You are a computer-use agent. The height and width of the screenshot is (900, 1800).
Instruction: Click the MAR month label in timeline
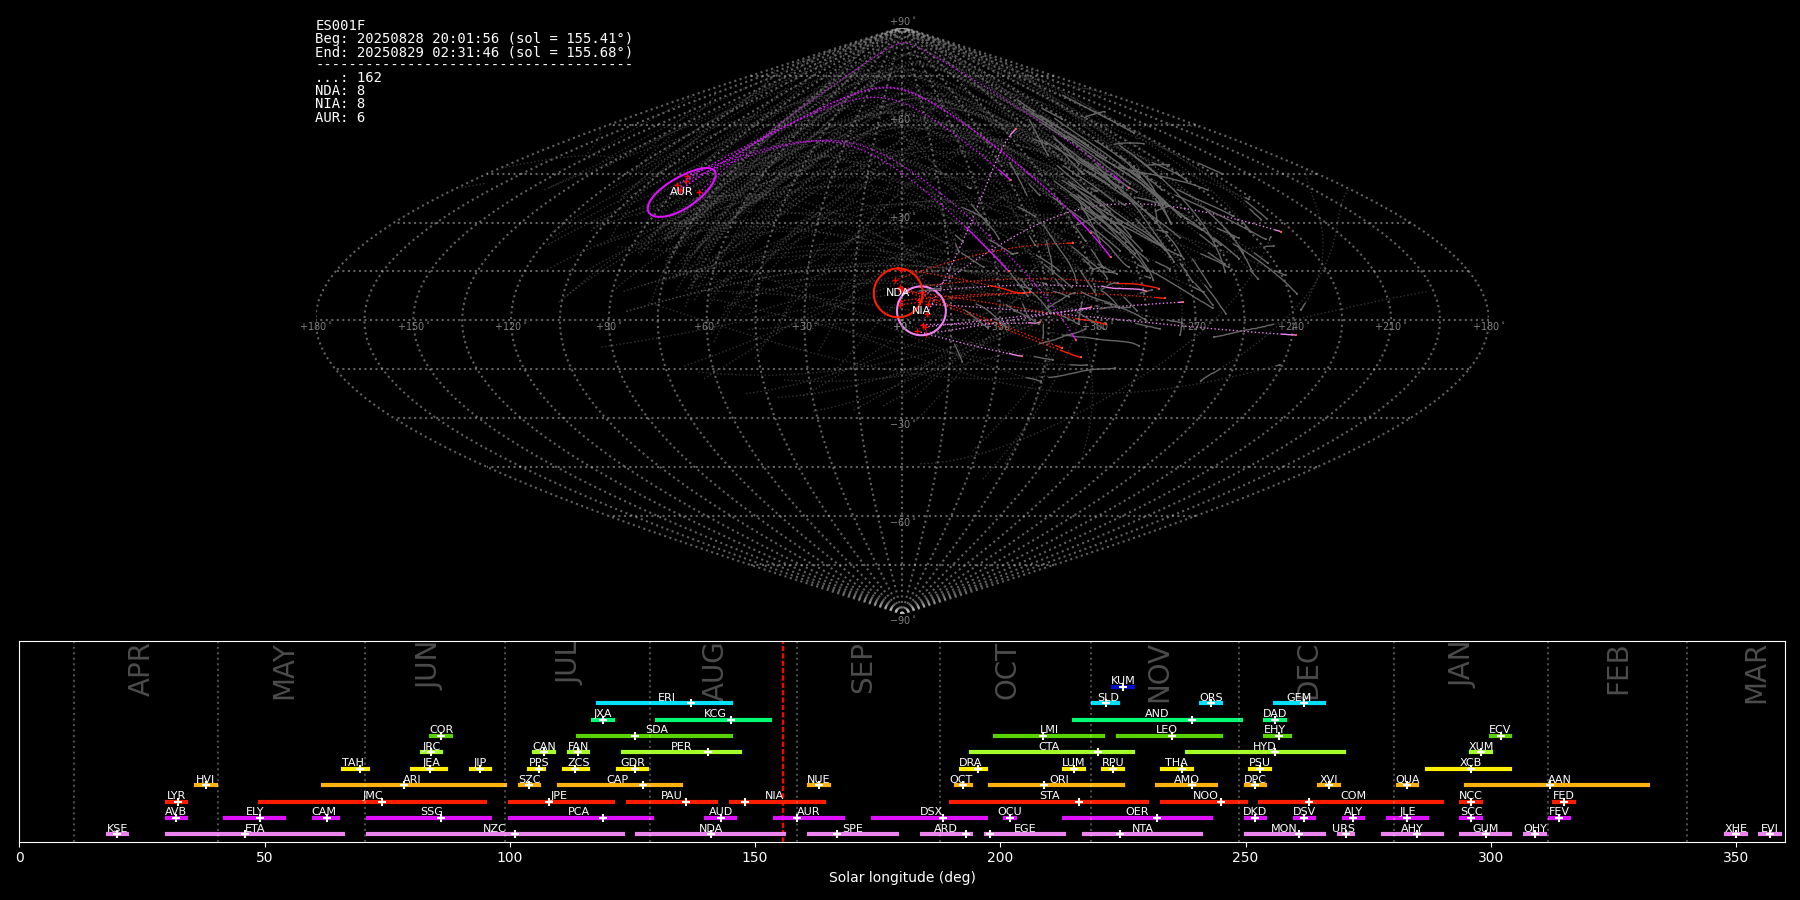pyautogui.click(x=1756, y=675)
